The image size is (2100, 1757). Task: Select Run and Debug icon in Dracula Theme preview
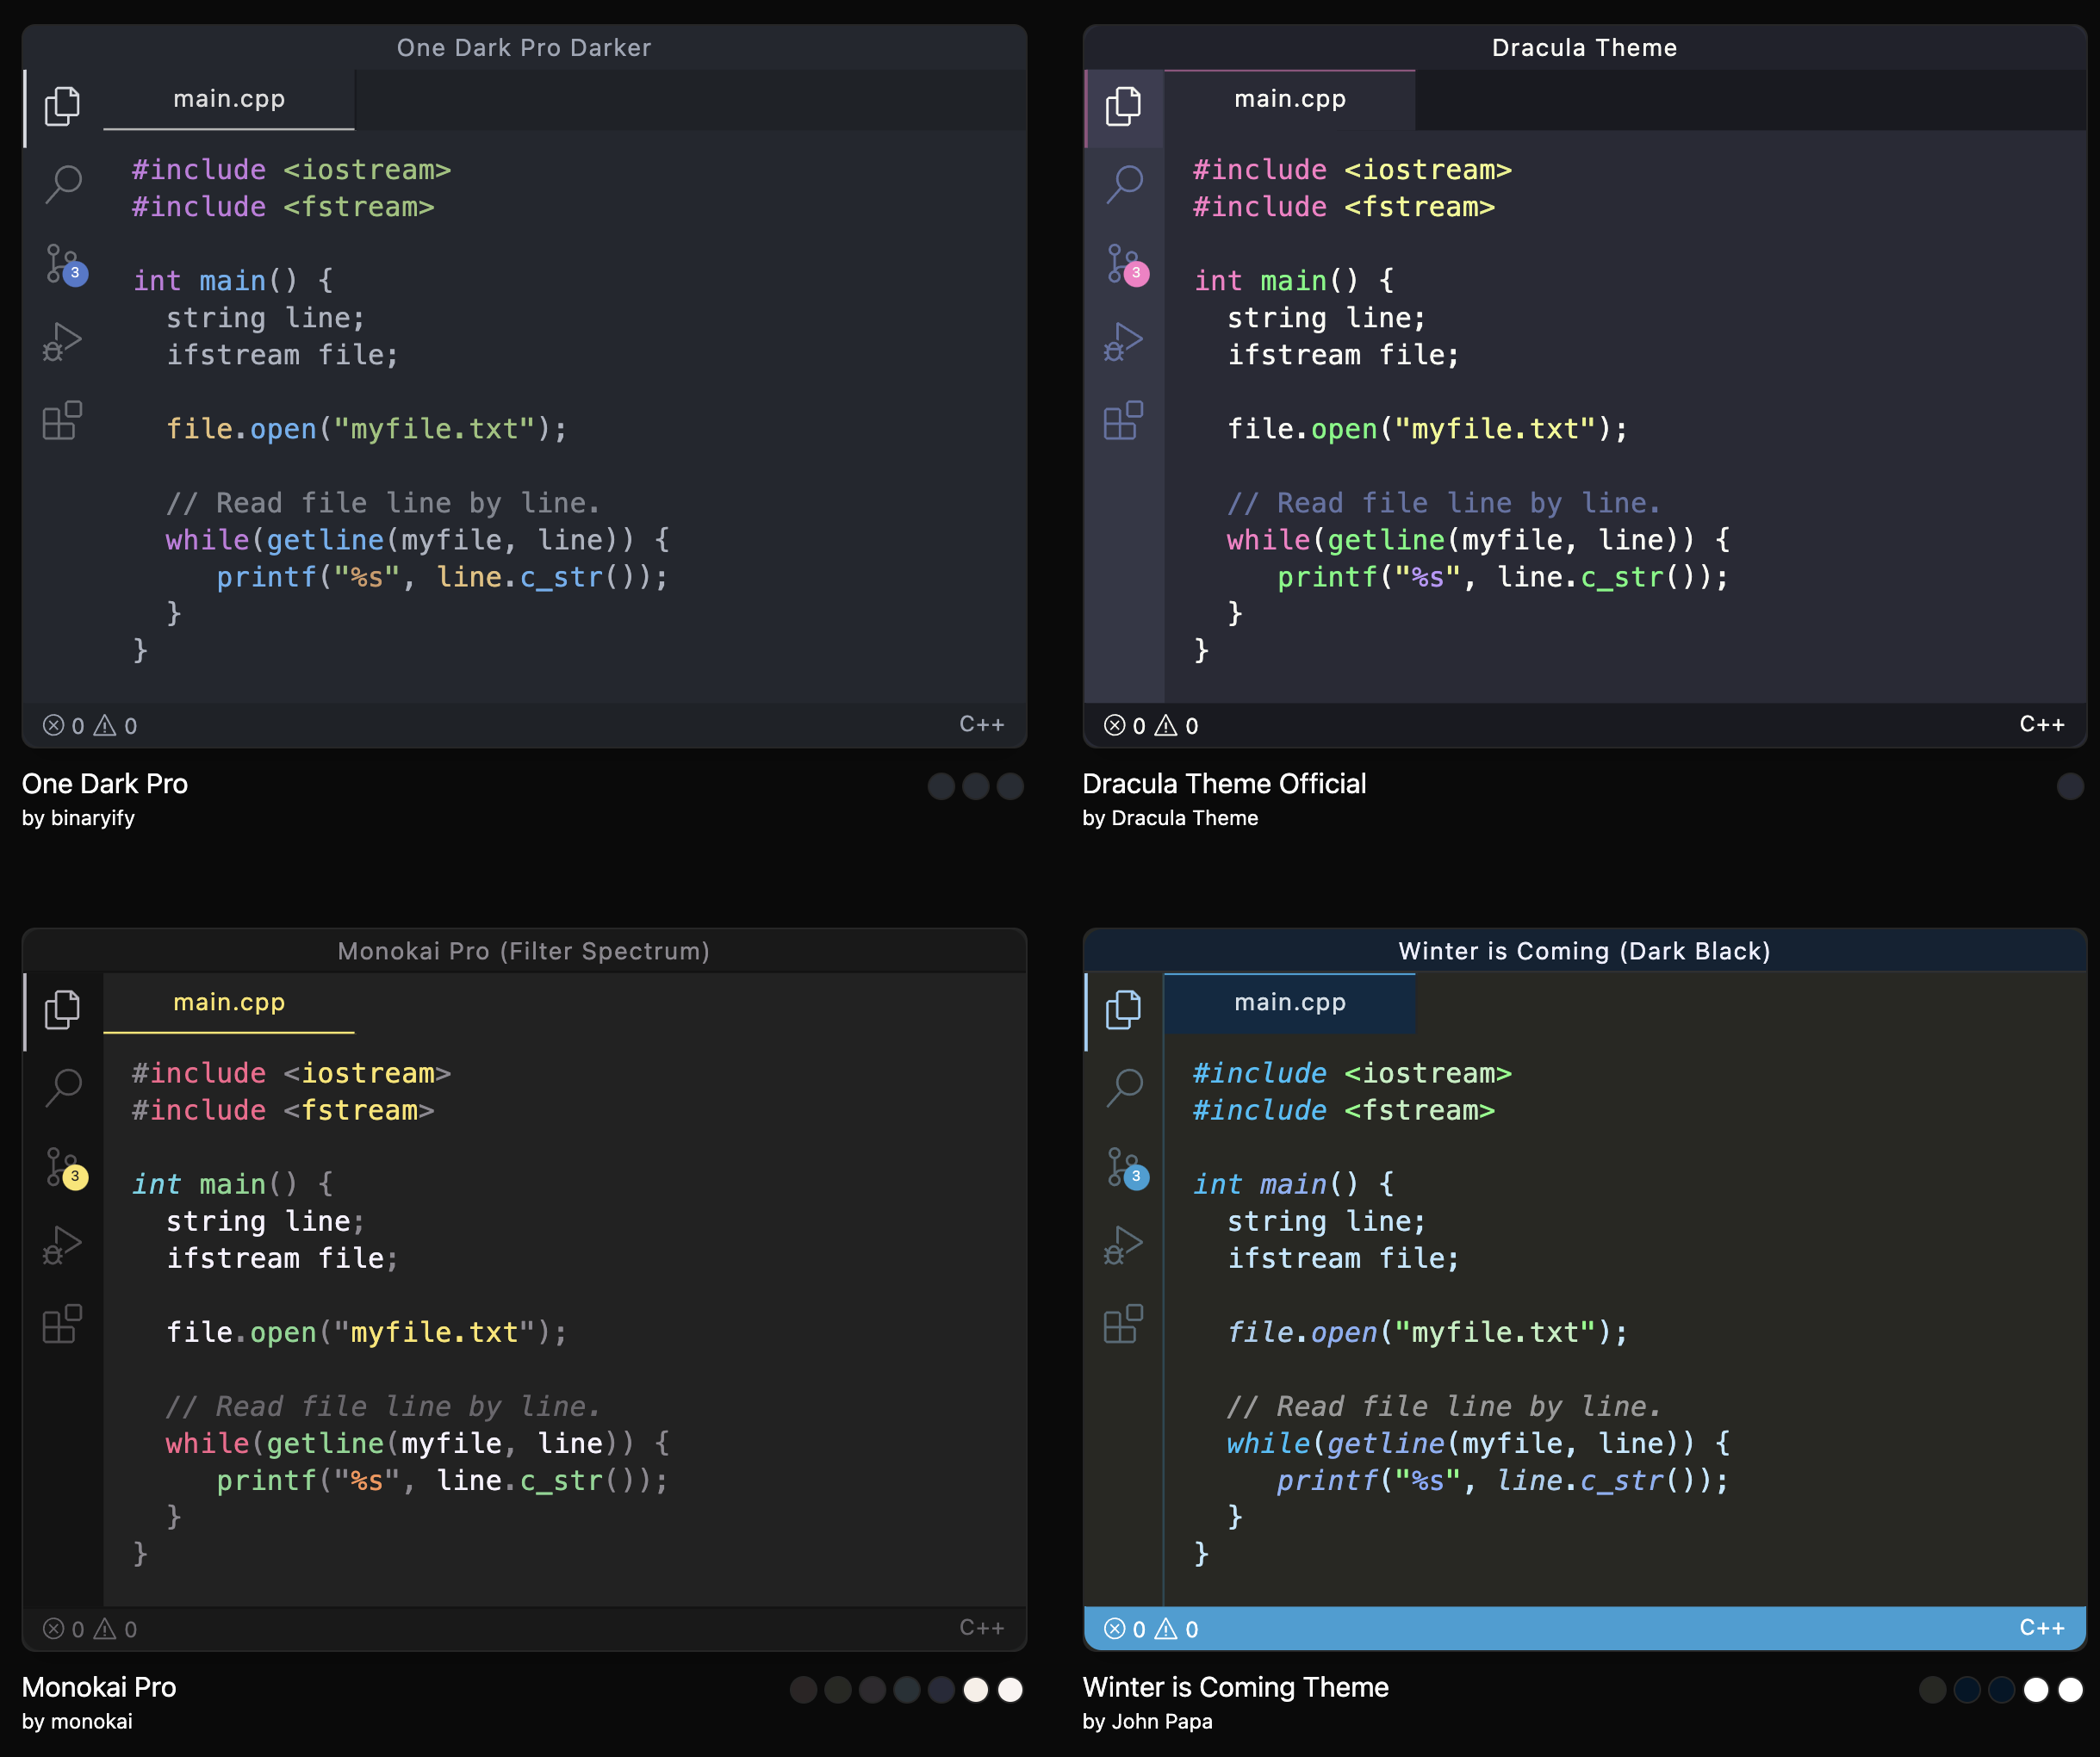[x=1123, y=342]
